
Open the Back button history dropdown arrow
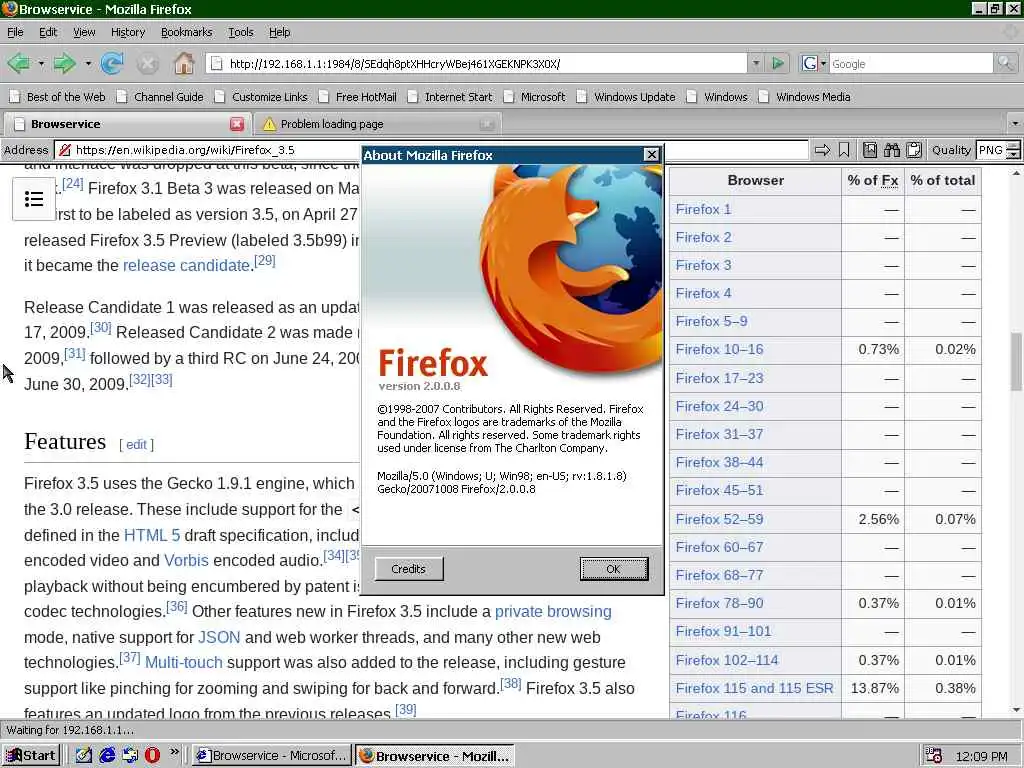(x=40, y=63)
